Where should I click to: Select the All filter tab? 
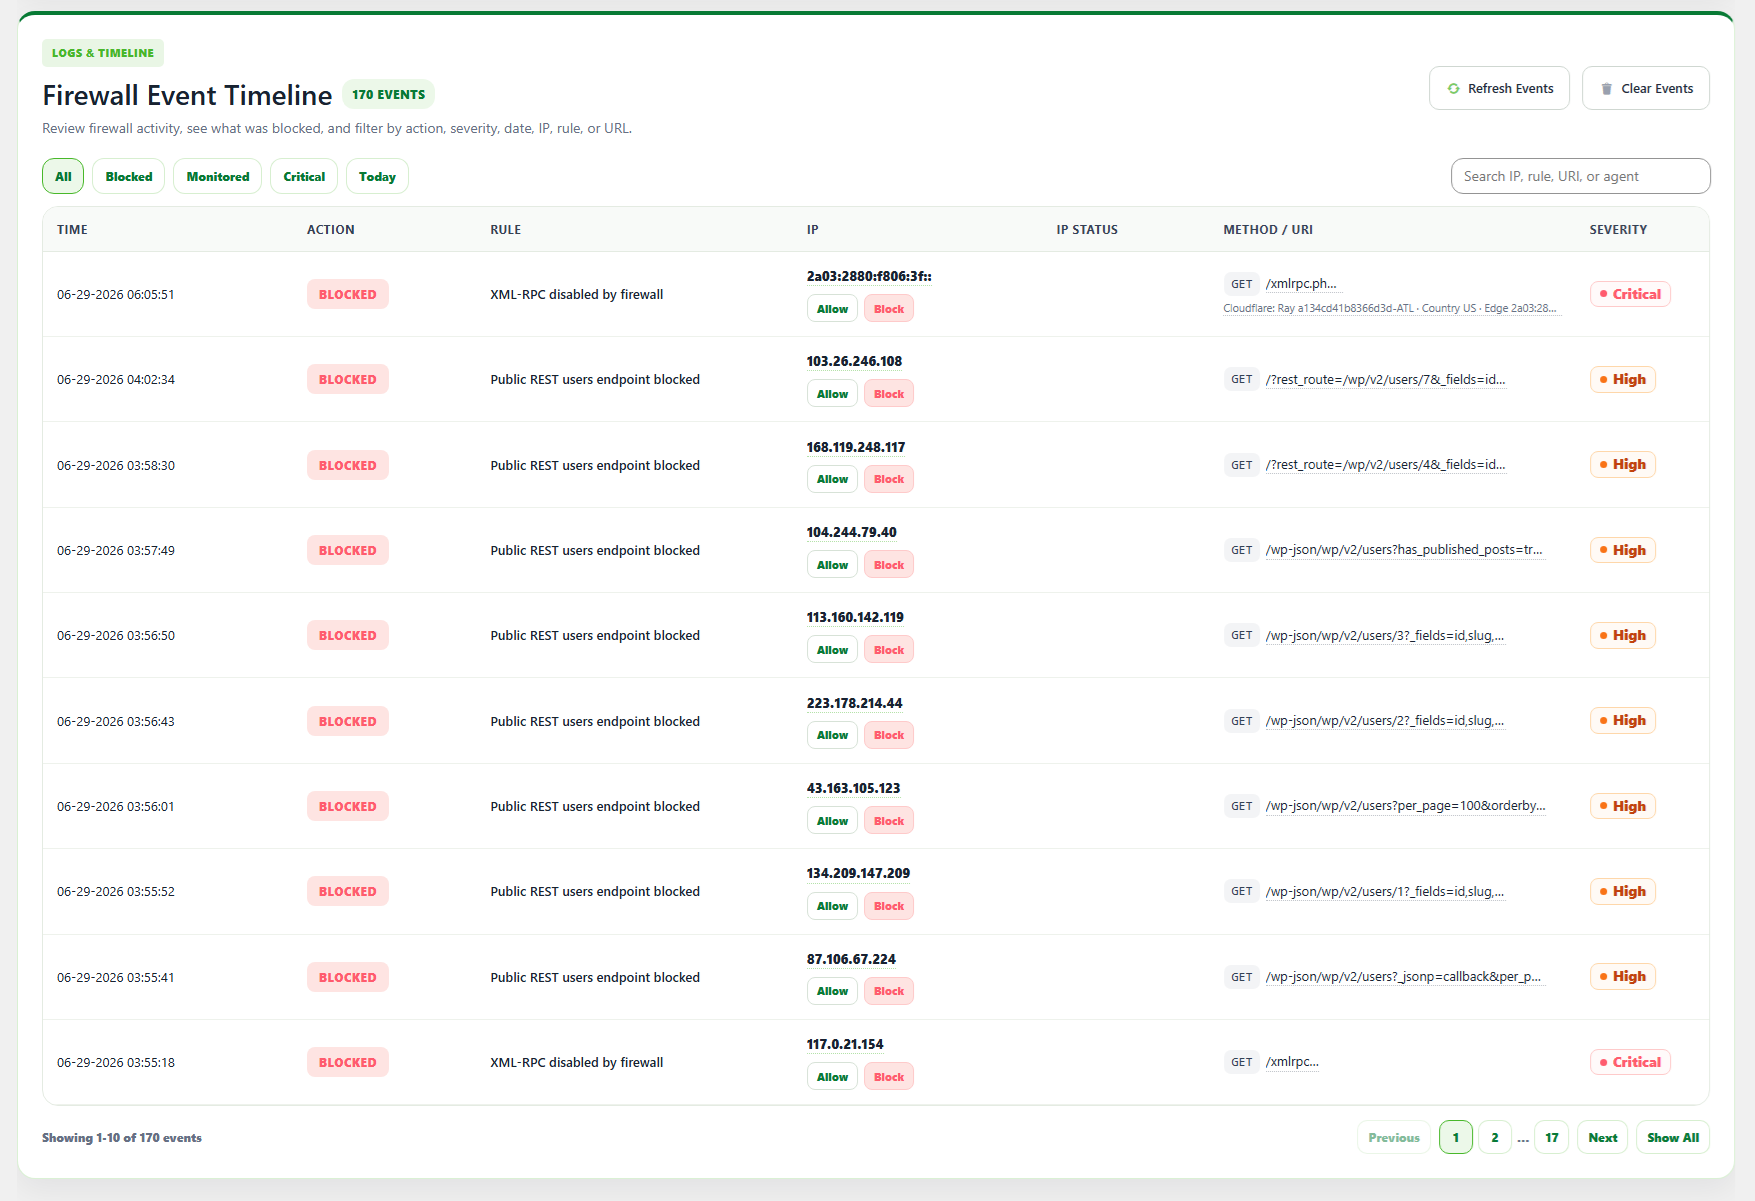(x=63, y=176)
